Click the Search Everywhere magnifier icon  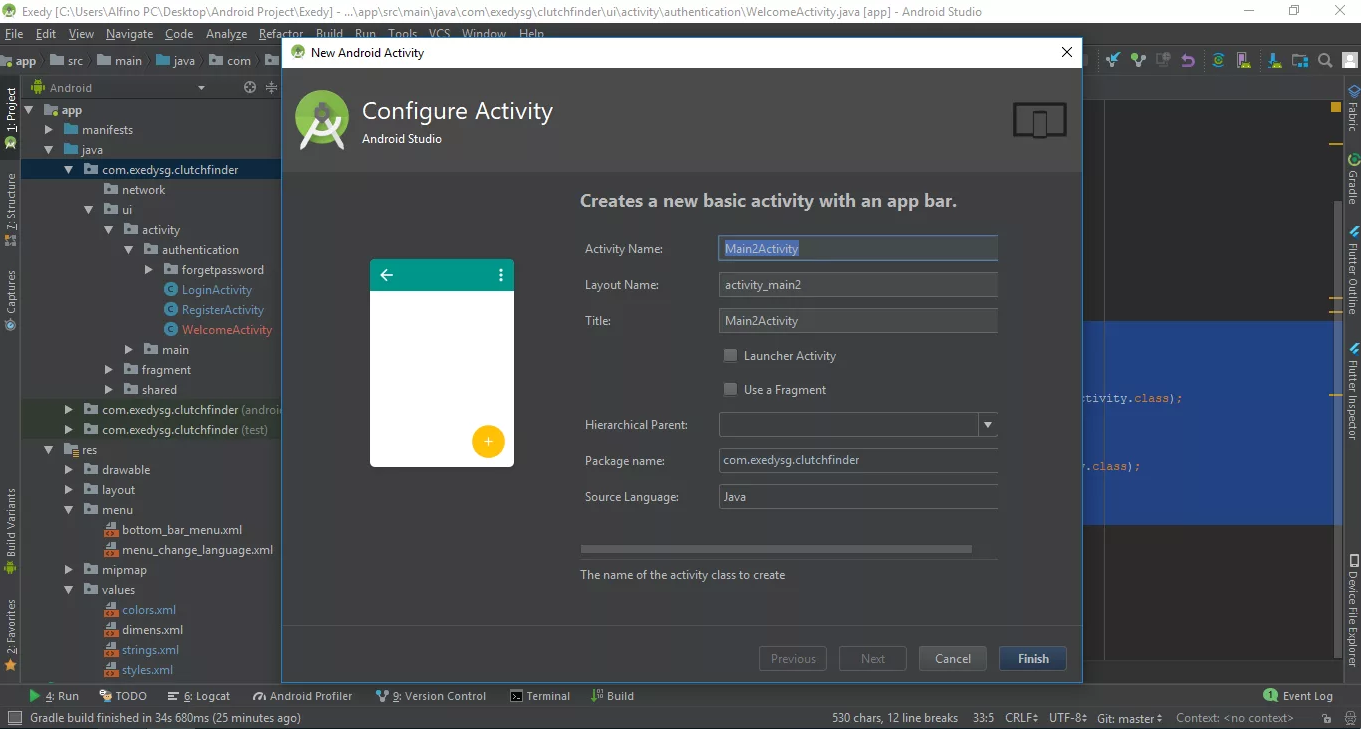pyautogui.click(x=1325, y=60)
